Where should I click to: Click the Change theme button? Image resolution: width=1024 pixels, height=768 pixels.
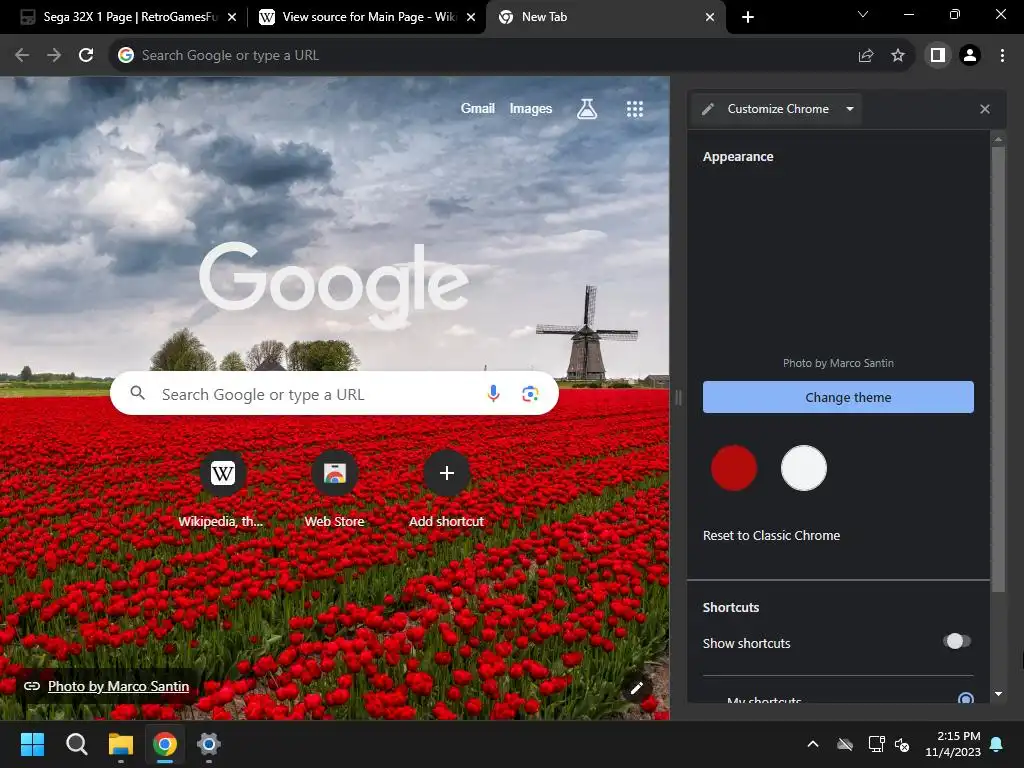[x=838, y=397]
